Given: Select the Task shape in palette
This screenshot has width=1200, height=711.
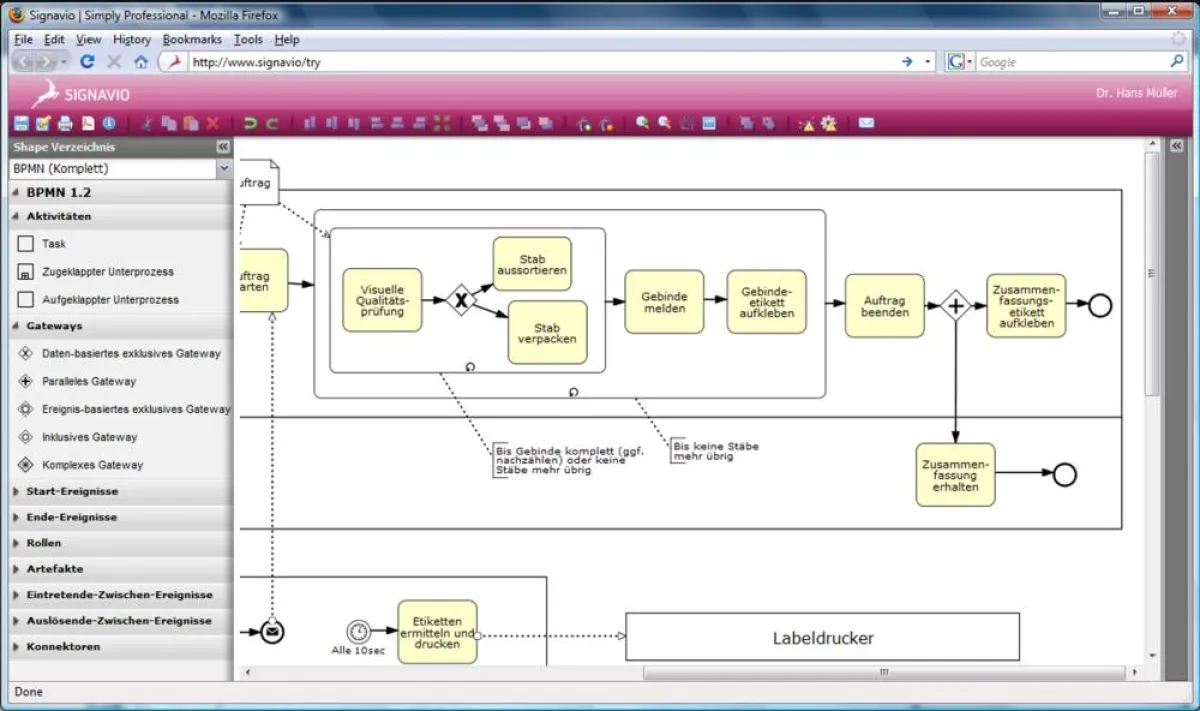Looking at the screenshot, I should click(53, 243).
